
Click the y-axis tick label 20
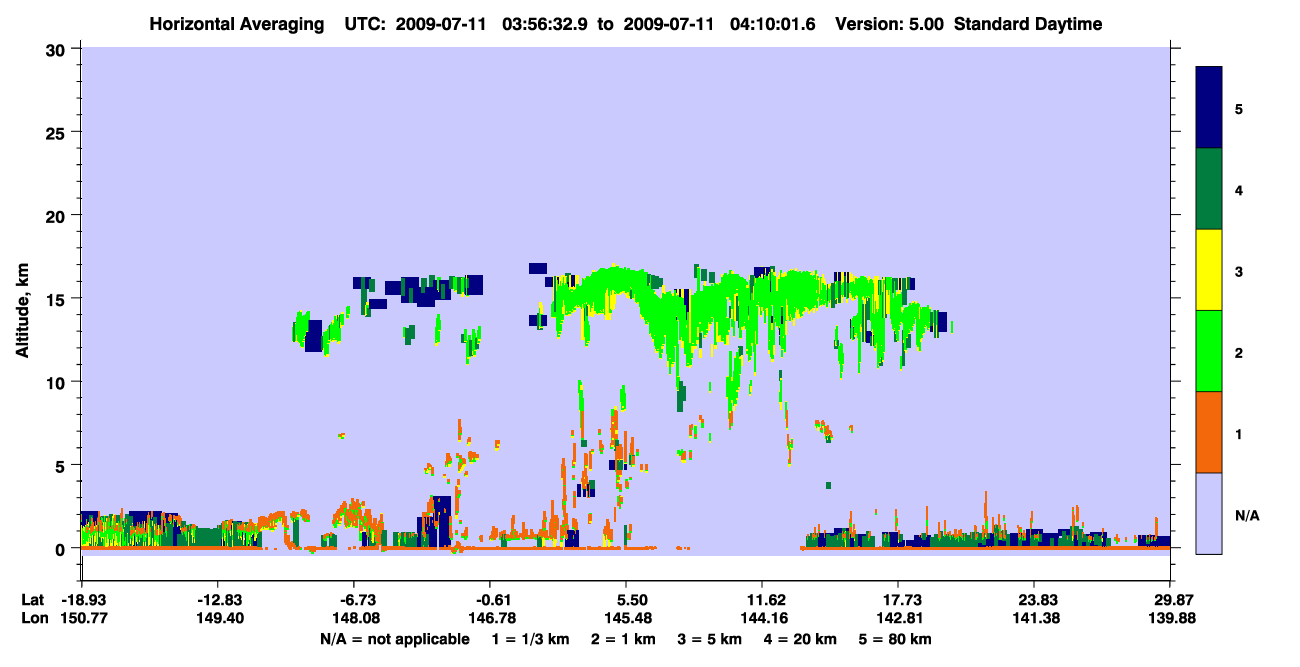pos(58,215)
